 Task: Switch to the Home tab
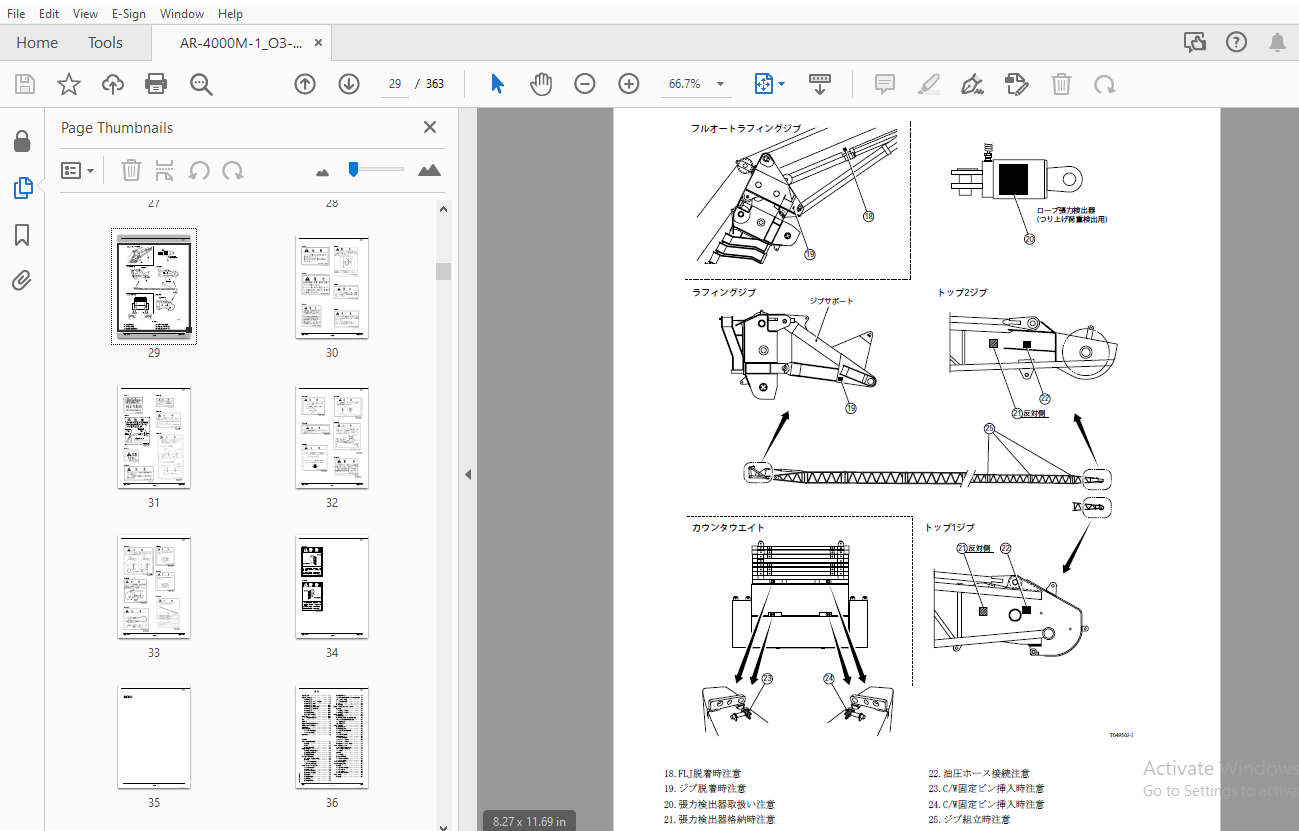coord(37,43)
